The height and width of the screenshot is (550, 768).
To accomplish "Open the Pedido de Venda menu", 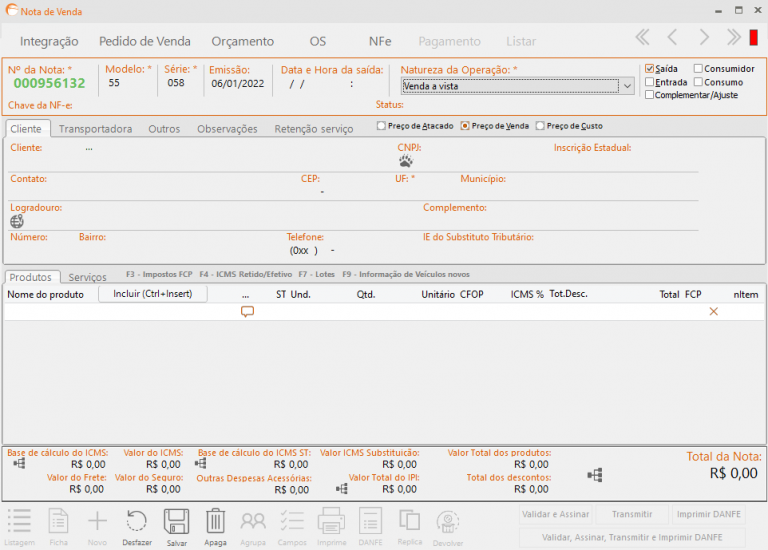I will pyautogui.click(x=145, y=41).
